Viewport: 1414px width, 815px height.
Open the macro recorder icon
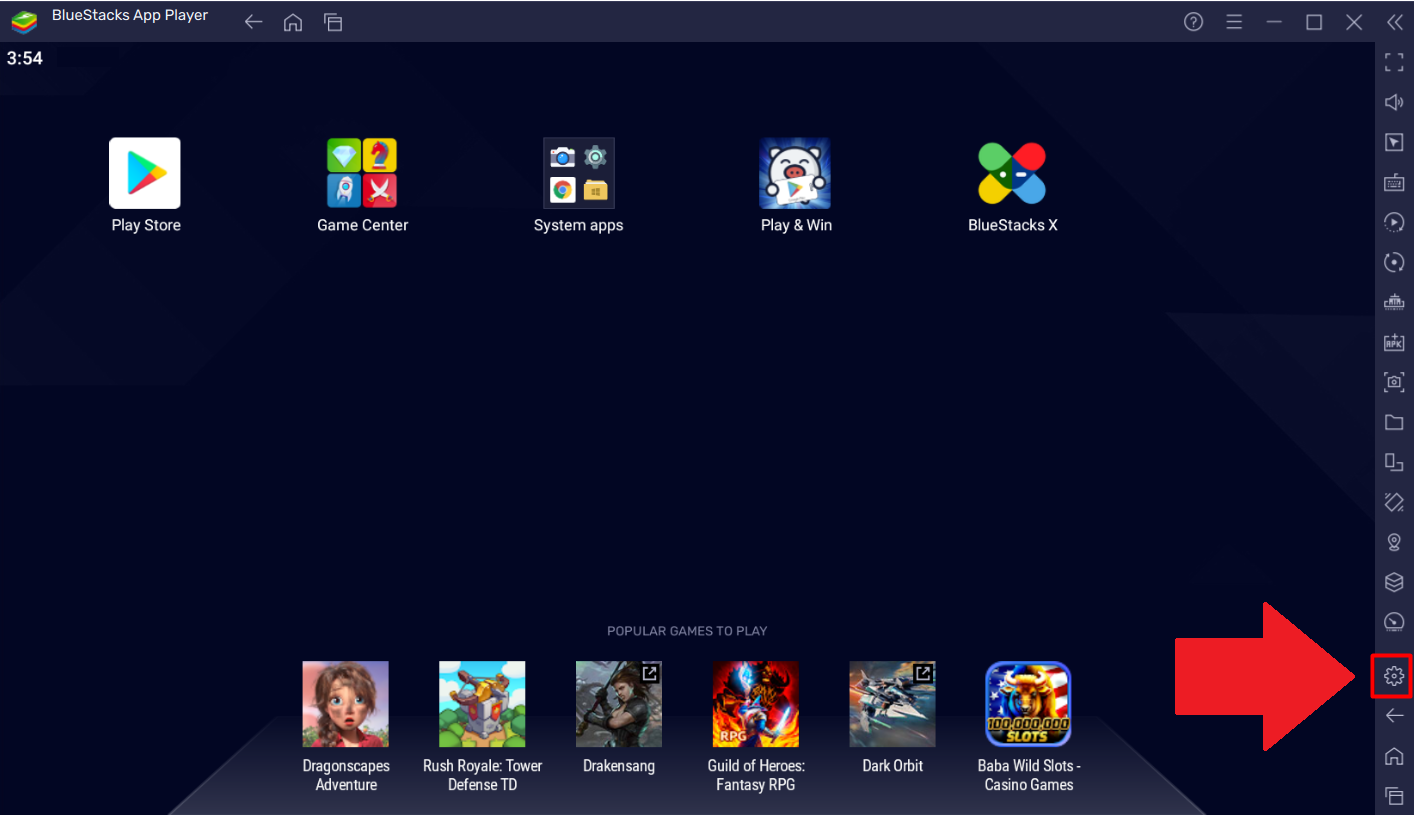1394,222
